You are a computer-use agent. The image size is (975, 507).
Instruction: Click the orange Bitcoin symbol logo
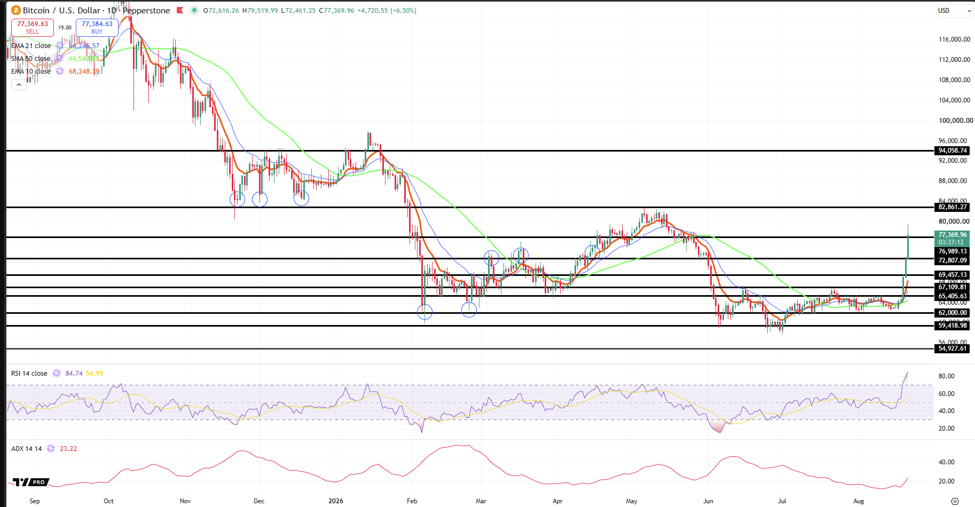click(16, 11)
